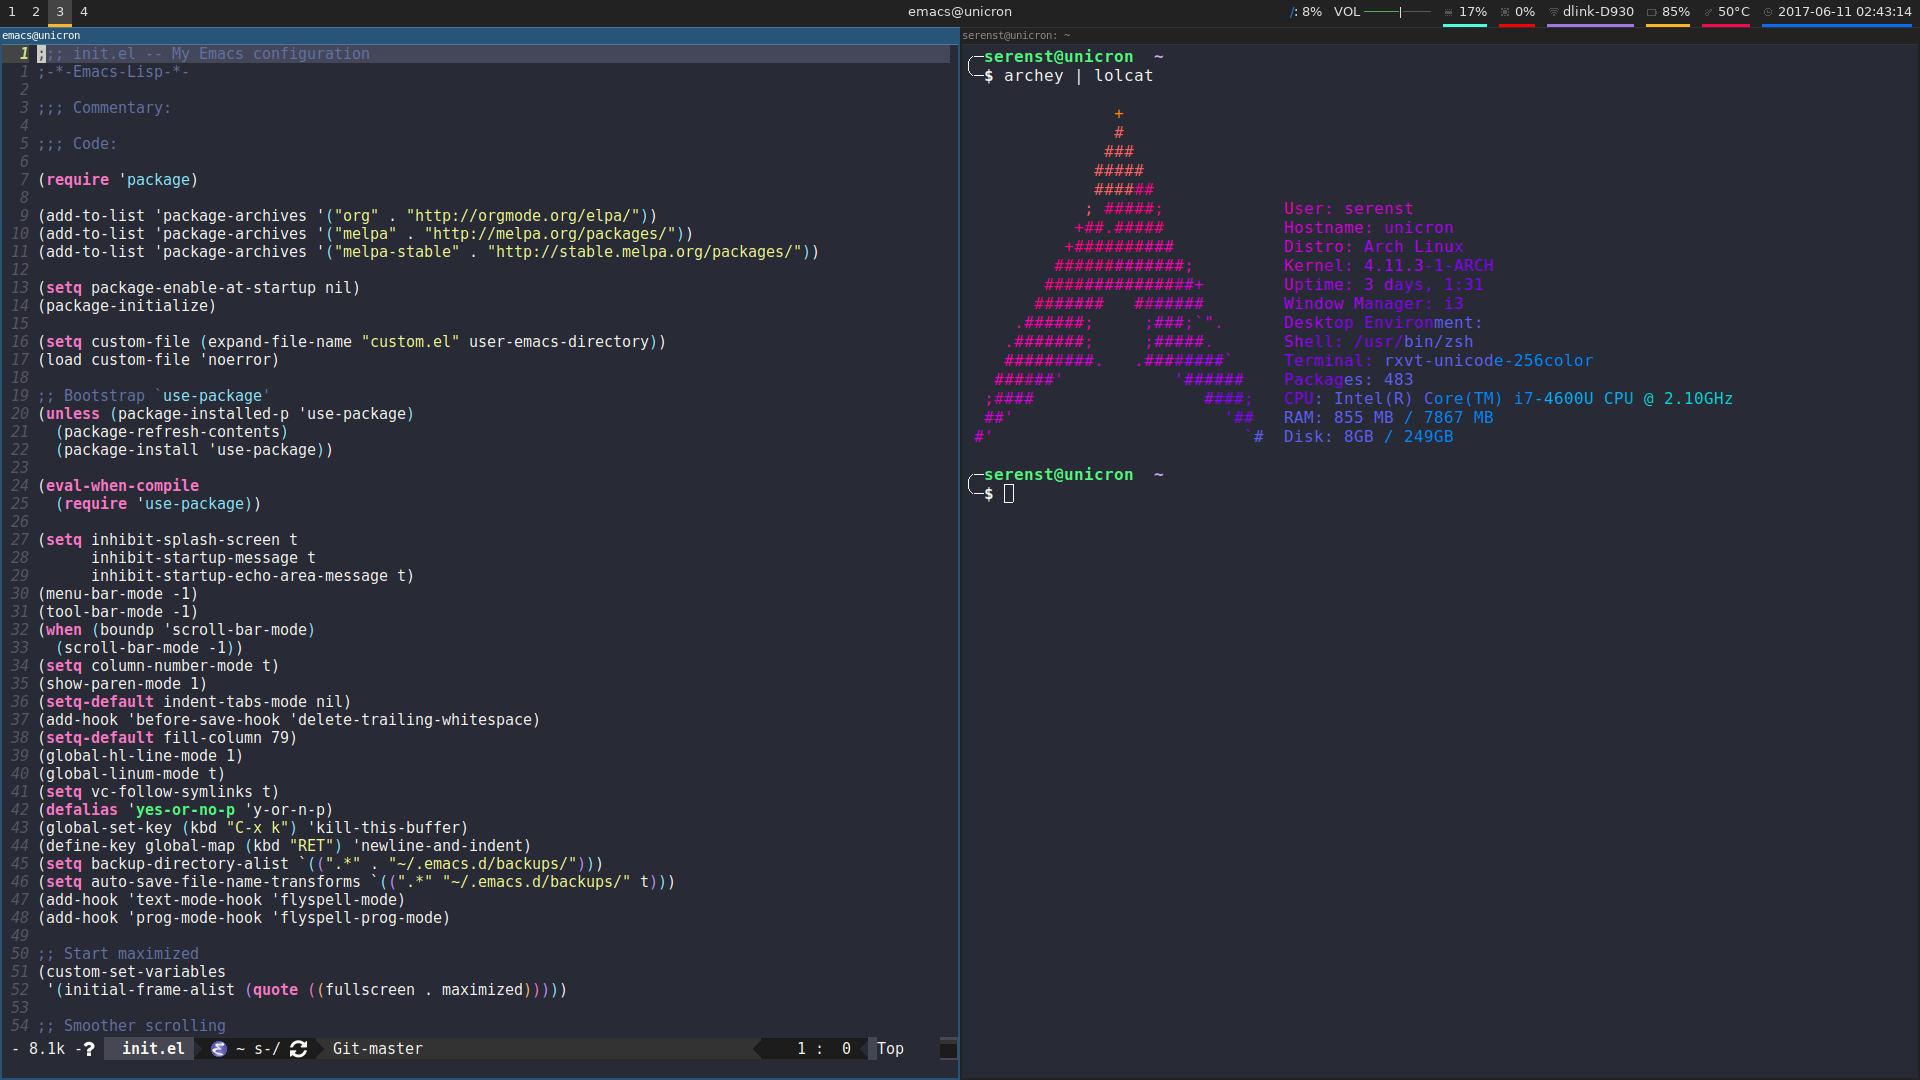Click the battery icon beside 85%
Viewport: 1920px width, 1080px height.
(x=1652, y=12)
